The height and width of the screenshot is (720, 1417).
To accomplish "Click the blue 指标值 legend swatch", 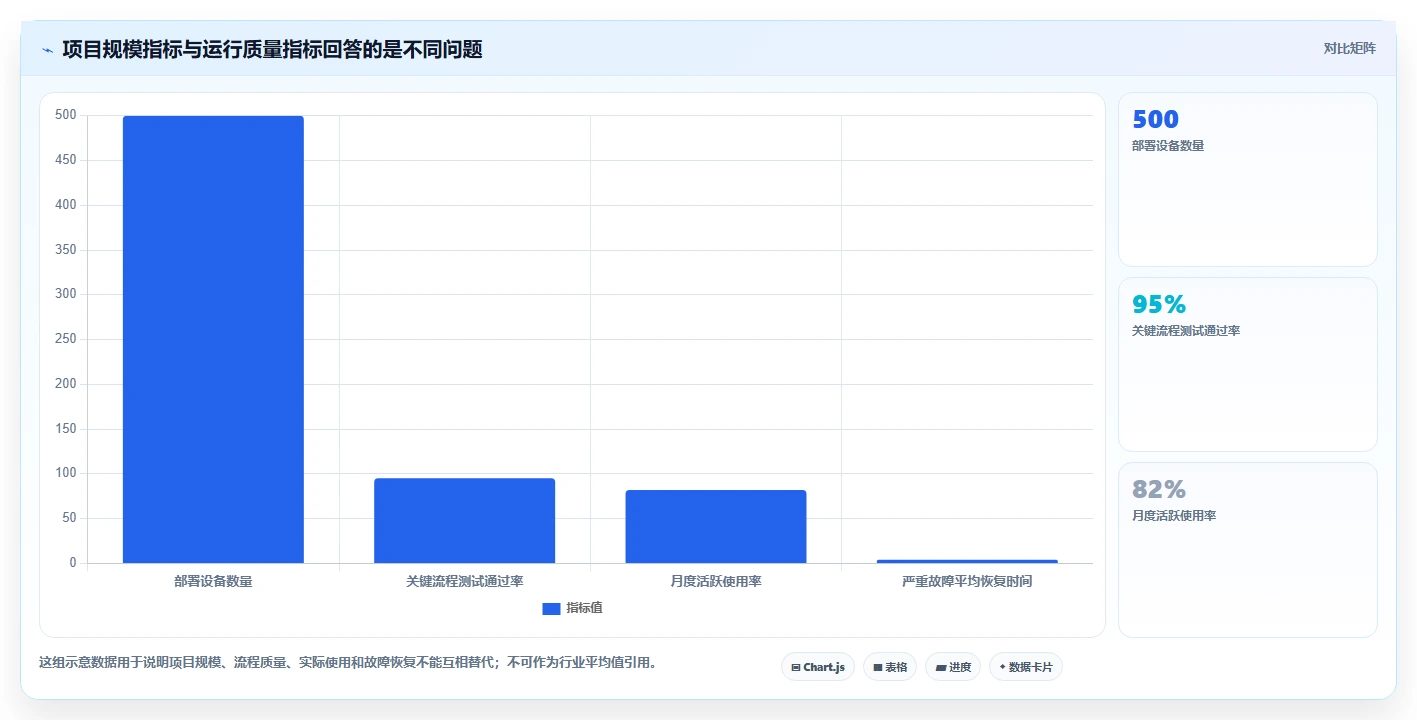I will click(x=551, y=608).
